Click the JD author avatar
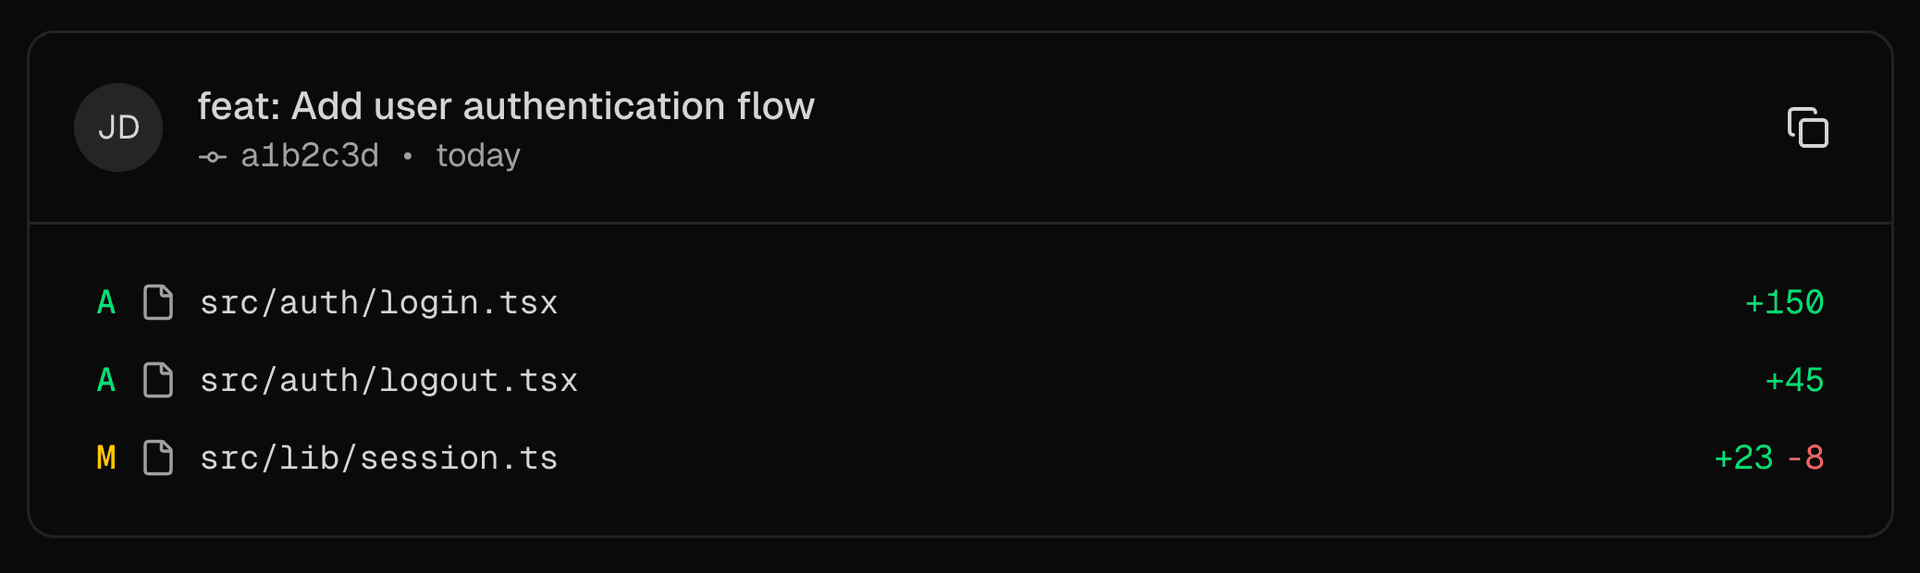This screenshot has width=1920, height=573. point(118,128)
